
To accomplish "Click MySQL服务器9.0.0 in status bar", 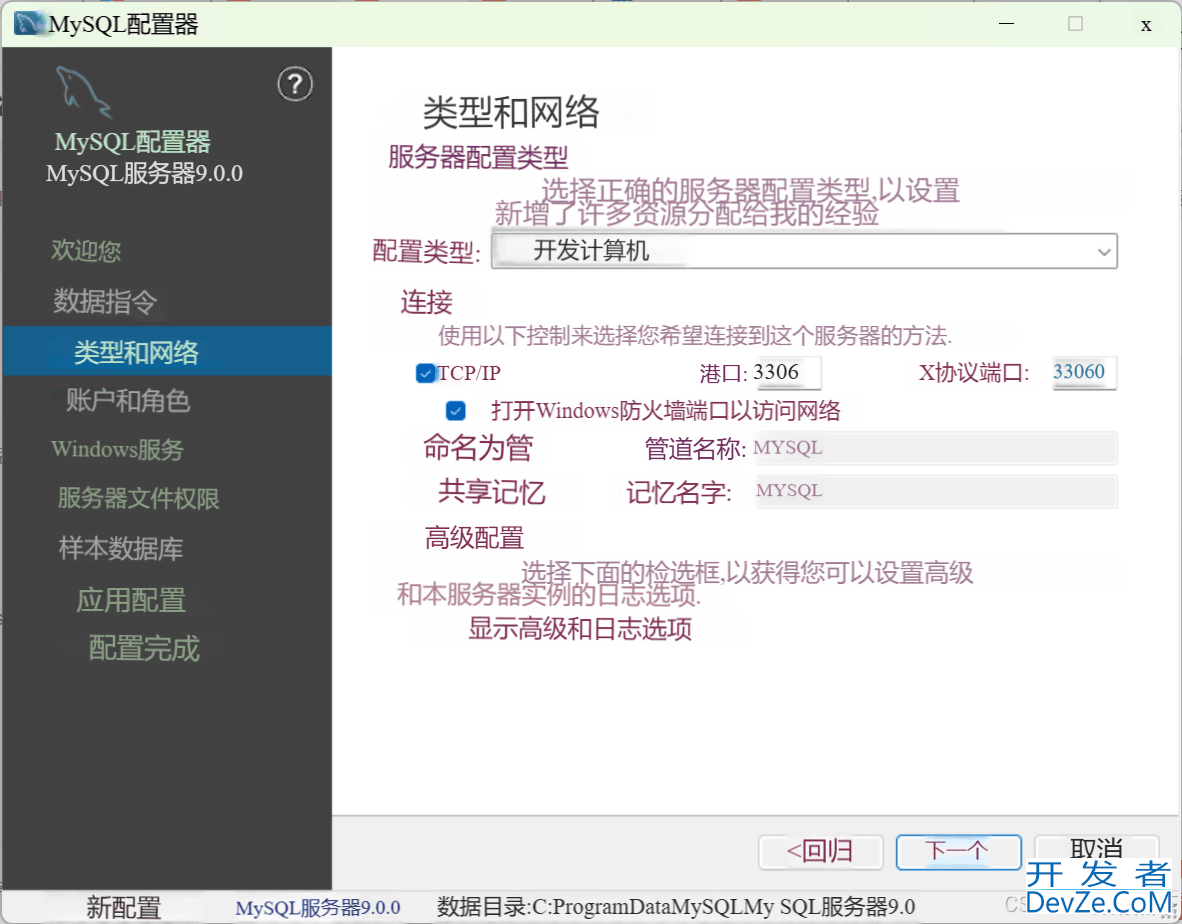I will (x=317, y=907).
